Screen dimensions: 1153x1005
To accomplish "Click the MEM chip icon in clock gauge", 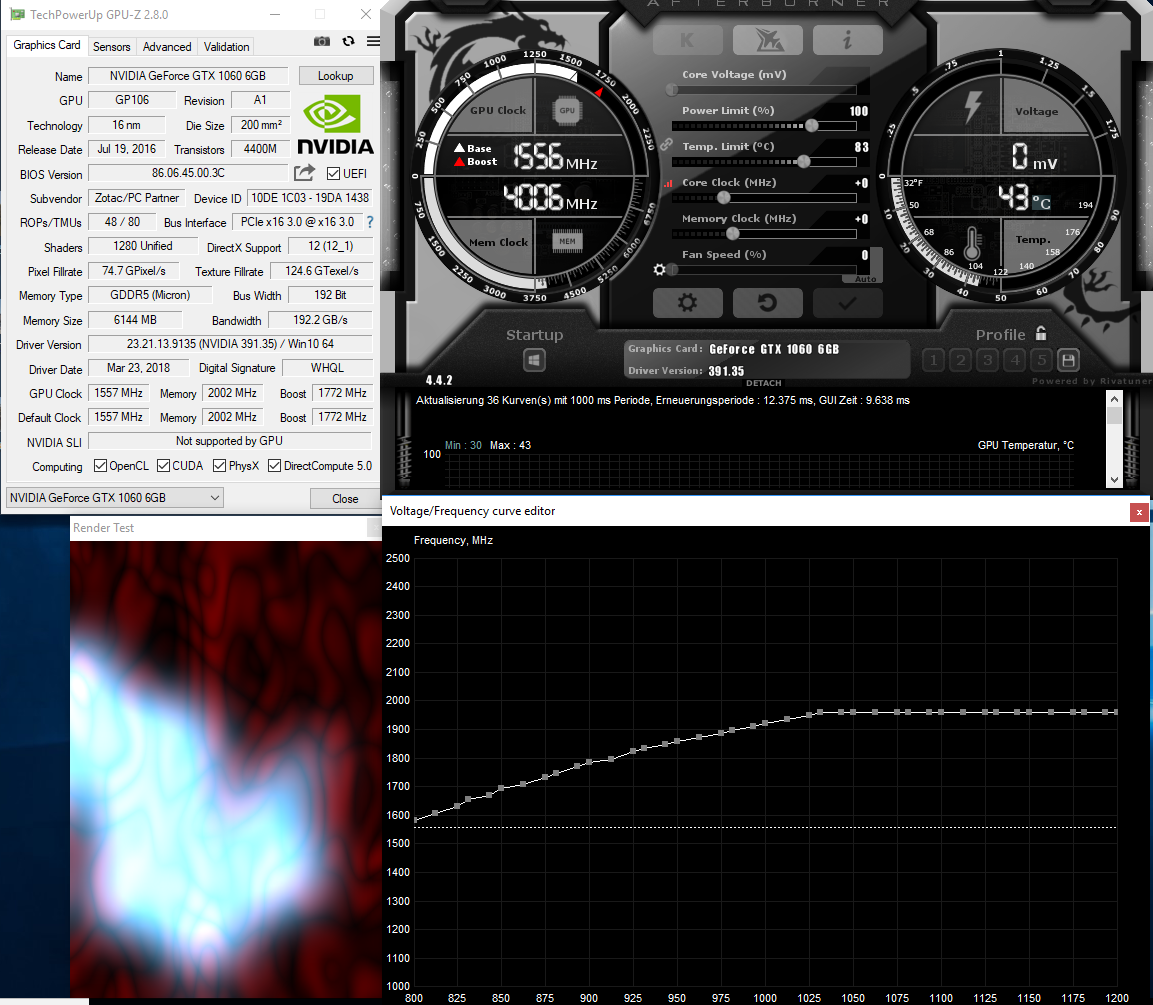I will (567, 241).
